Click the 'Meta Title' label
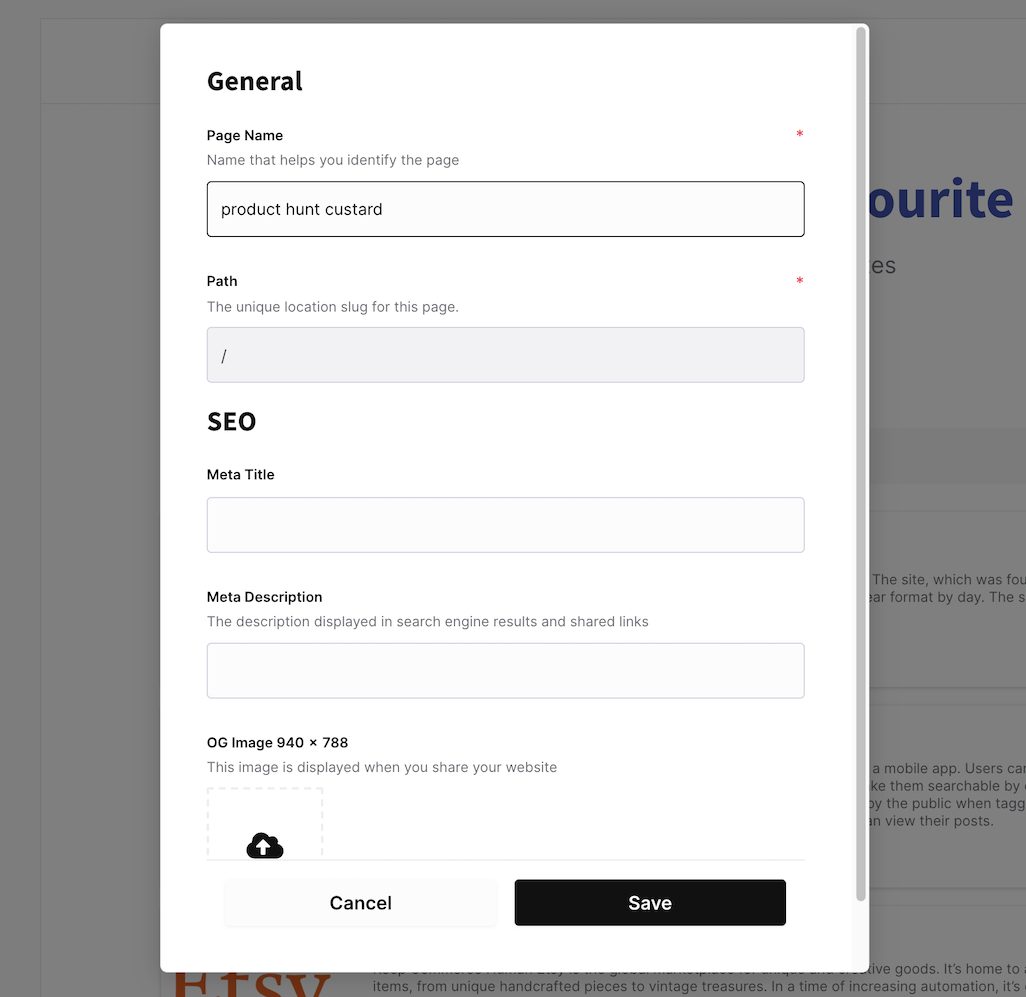The image size is (1026, 997). pyautogui.click(x=241, y=475)
